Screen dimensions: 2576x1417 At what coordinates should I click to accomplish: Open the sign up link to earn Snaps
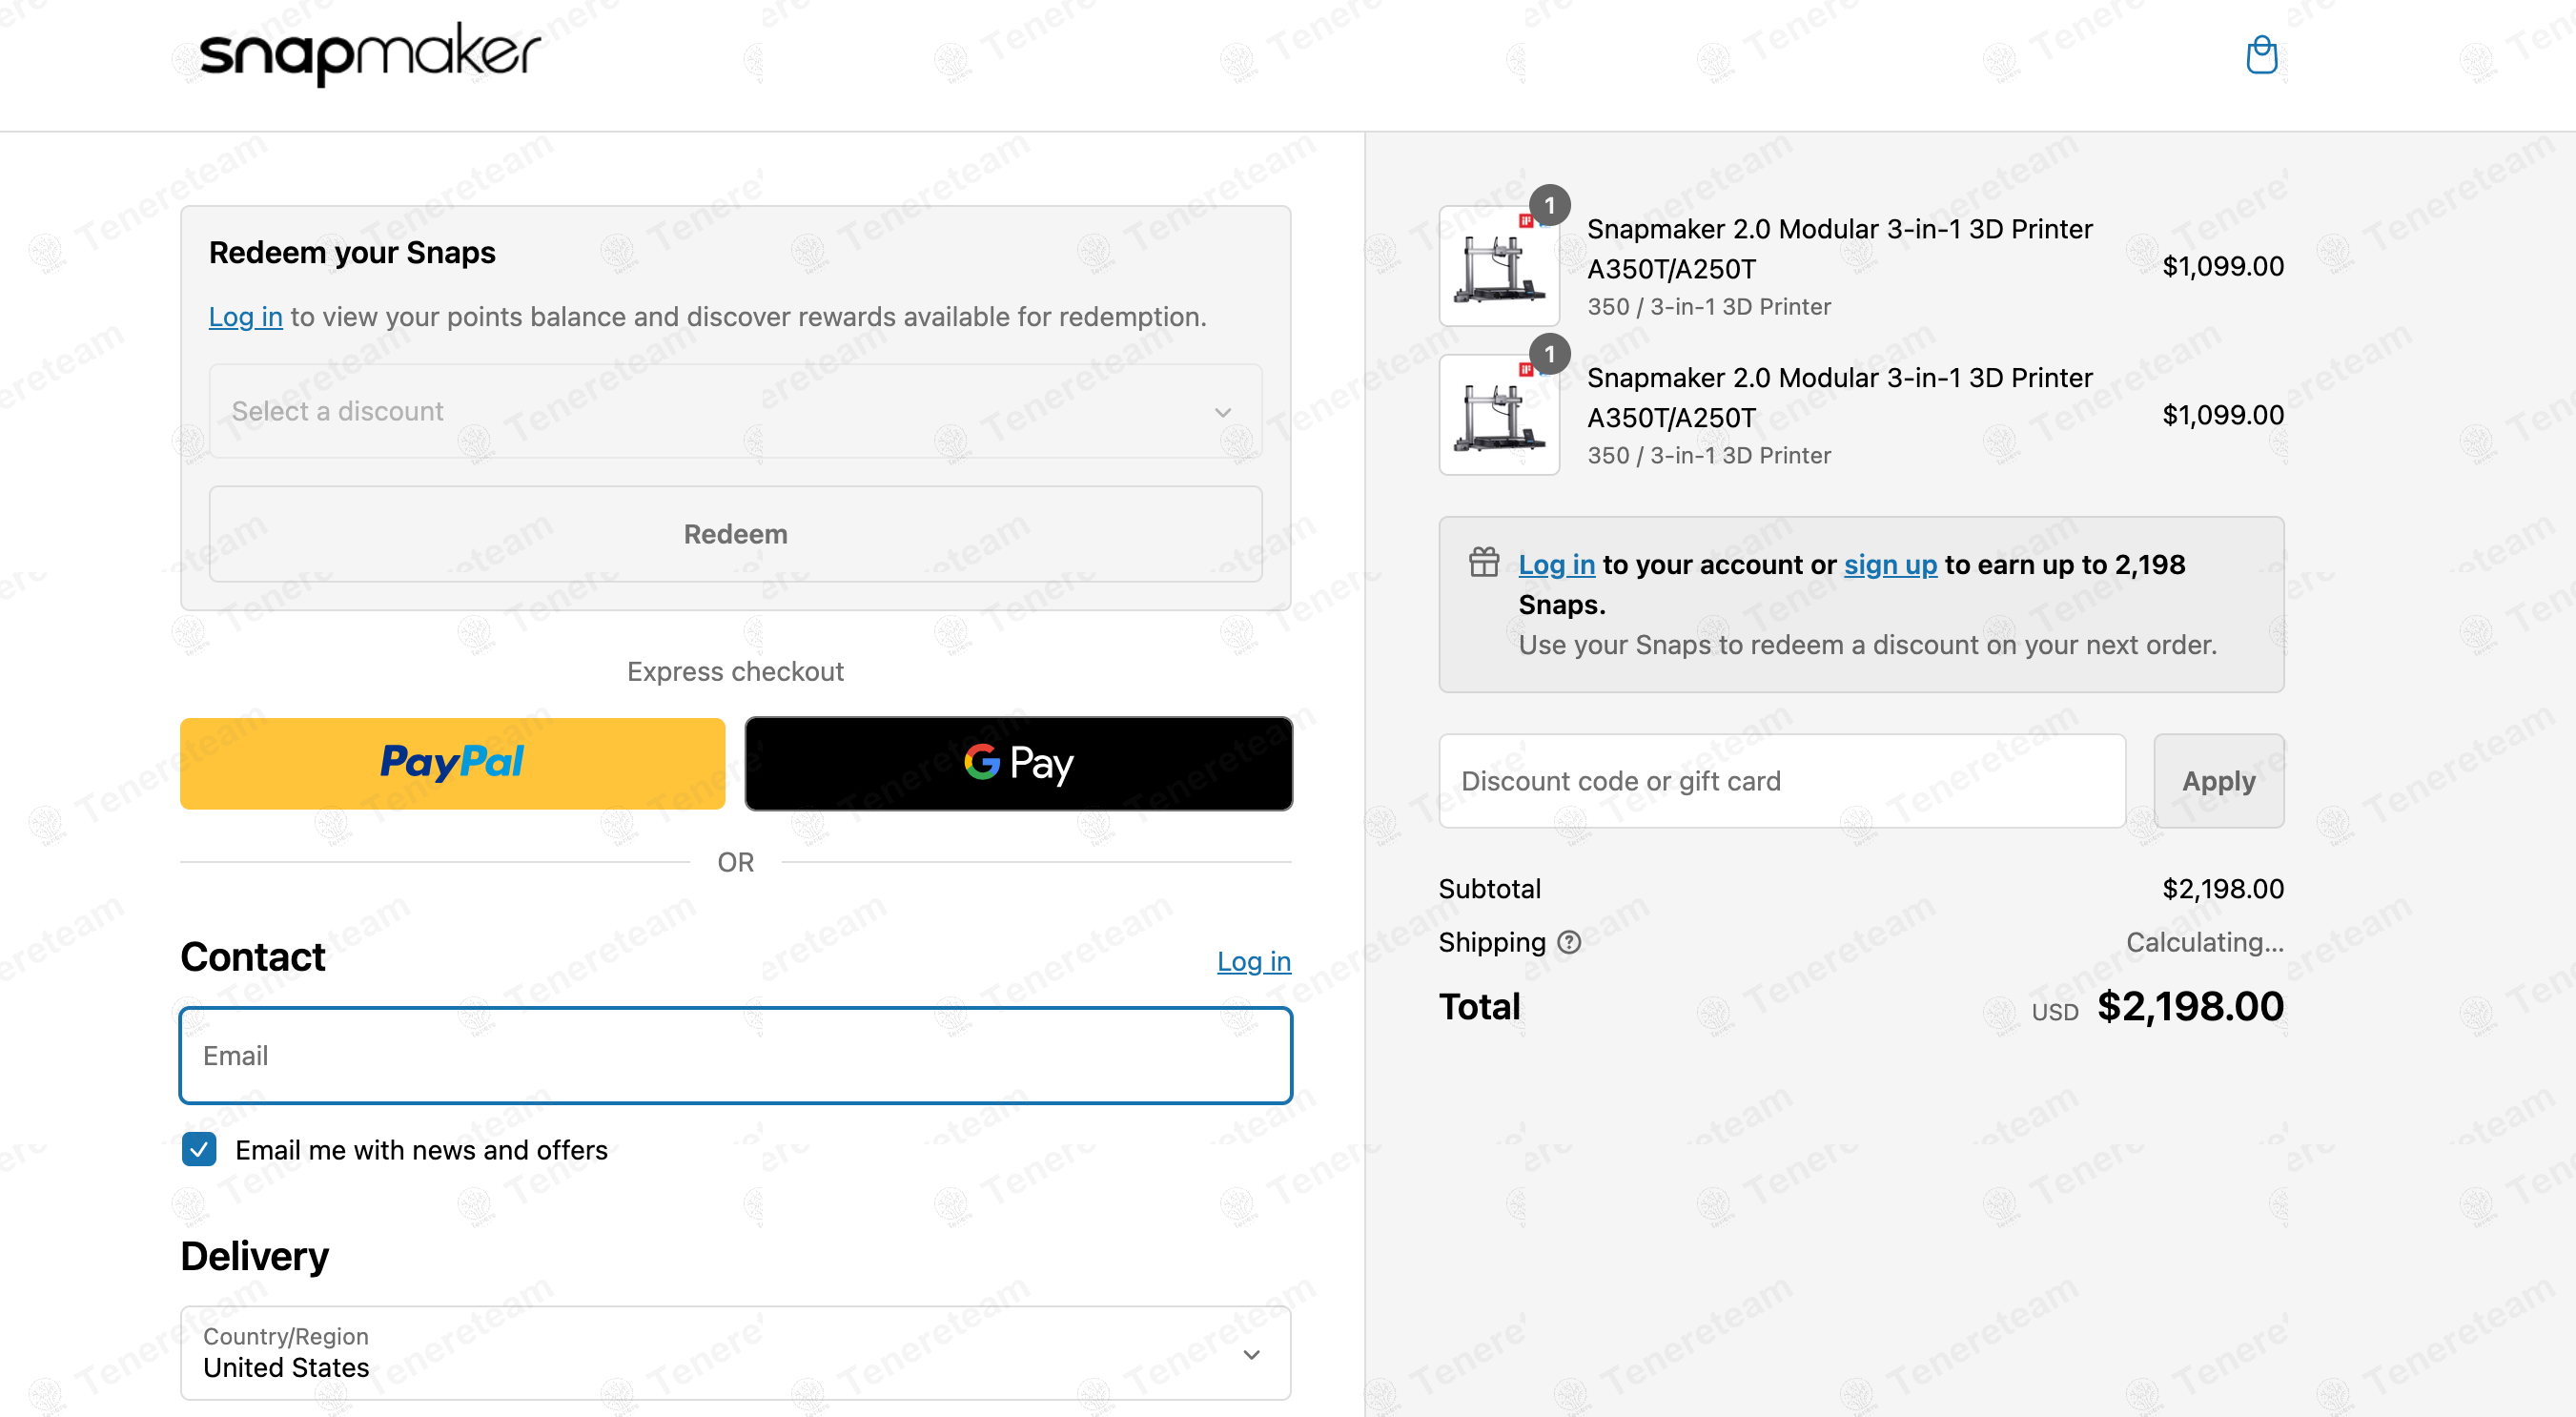pyautogui.click(x=1890, y=565)
